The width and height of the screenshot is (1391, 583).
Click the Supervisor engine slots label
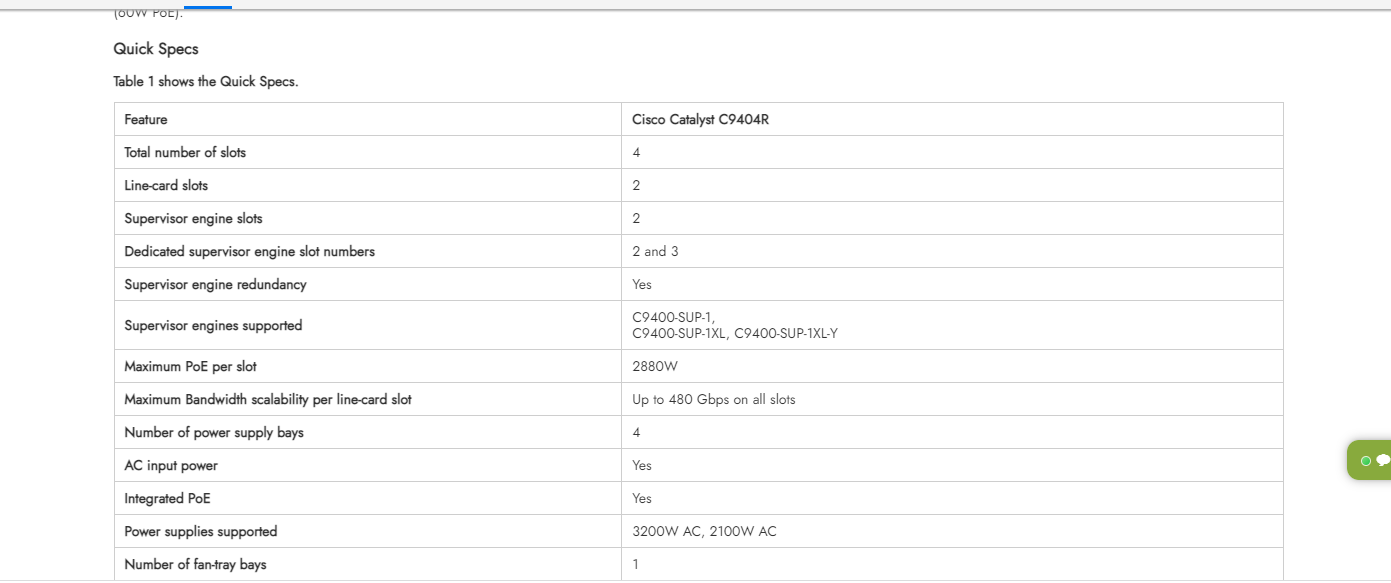coord(193,219)
